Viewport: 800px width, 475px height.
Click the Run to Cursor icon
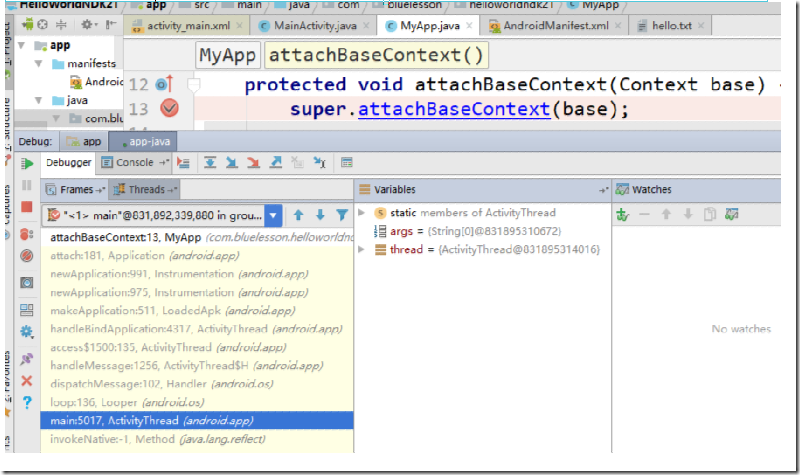click(x=320, y=163)
